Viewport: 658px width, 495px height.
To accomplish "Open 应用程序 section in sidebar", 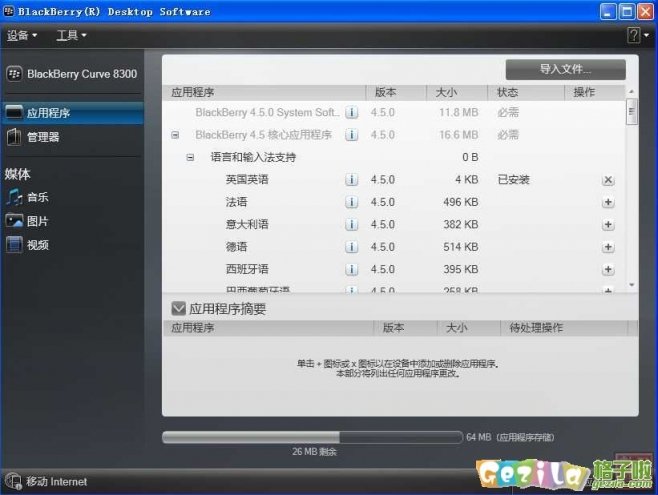I will click(x=72, y=113).
